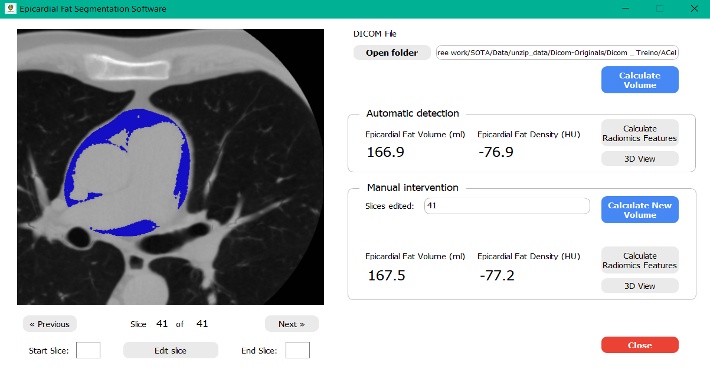The height and width of the screenshot is (389, 710).
Task: Minimize the Epicardial Fat Segmentation window
Action: (x=625, y=9)
